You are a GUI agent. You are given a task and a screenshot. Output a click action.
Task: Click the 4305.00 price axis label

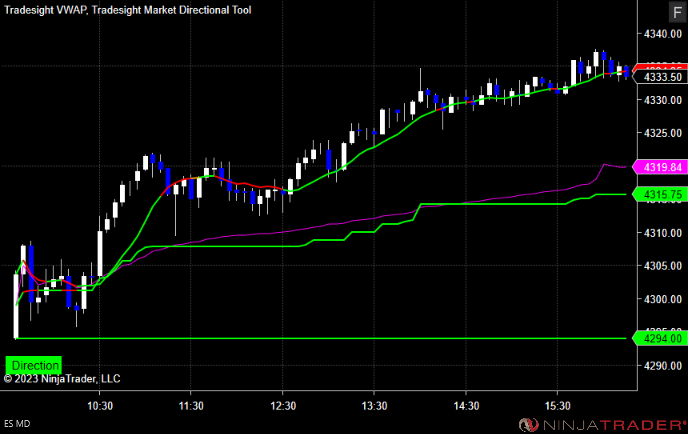coord(663,266)
